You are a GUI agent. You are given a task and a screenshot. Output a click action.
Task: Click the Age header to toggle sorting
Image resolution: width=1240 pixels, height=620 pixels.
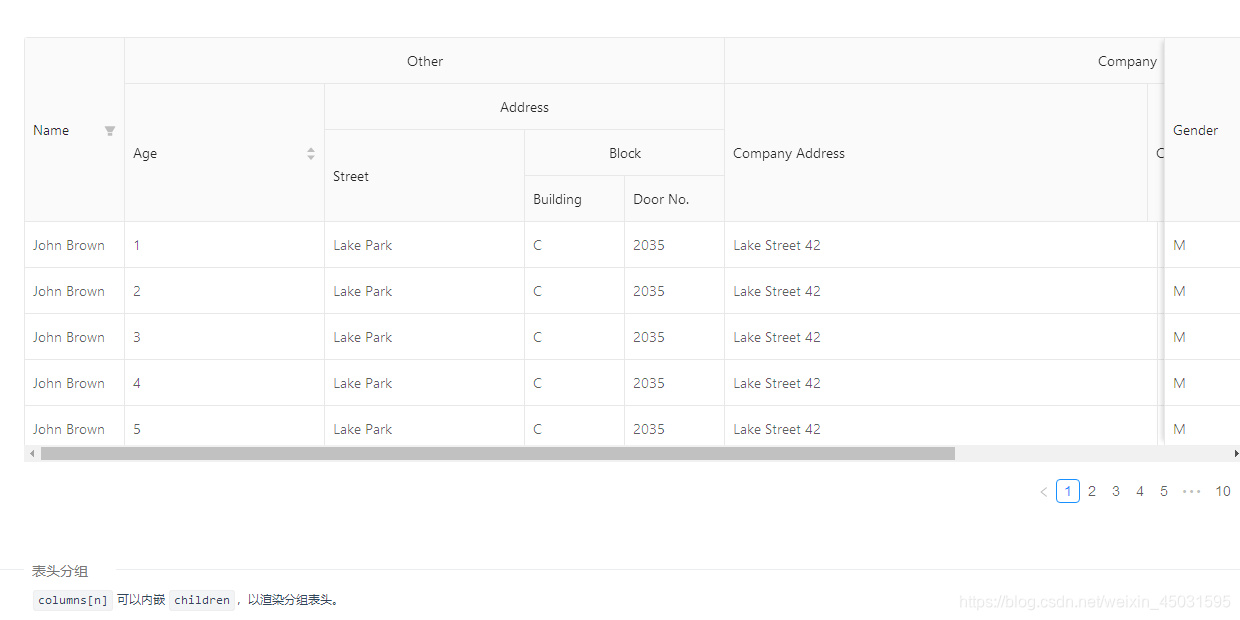pos(145,153)
